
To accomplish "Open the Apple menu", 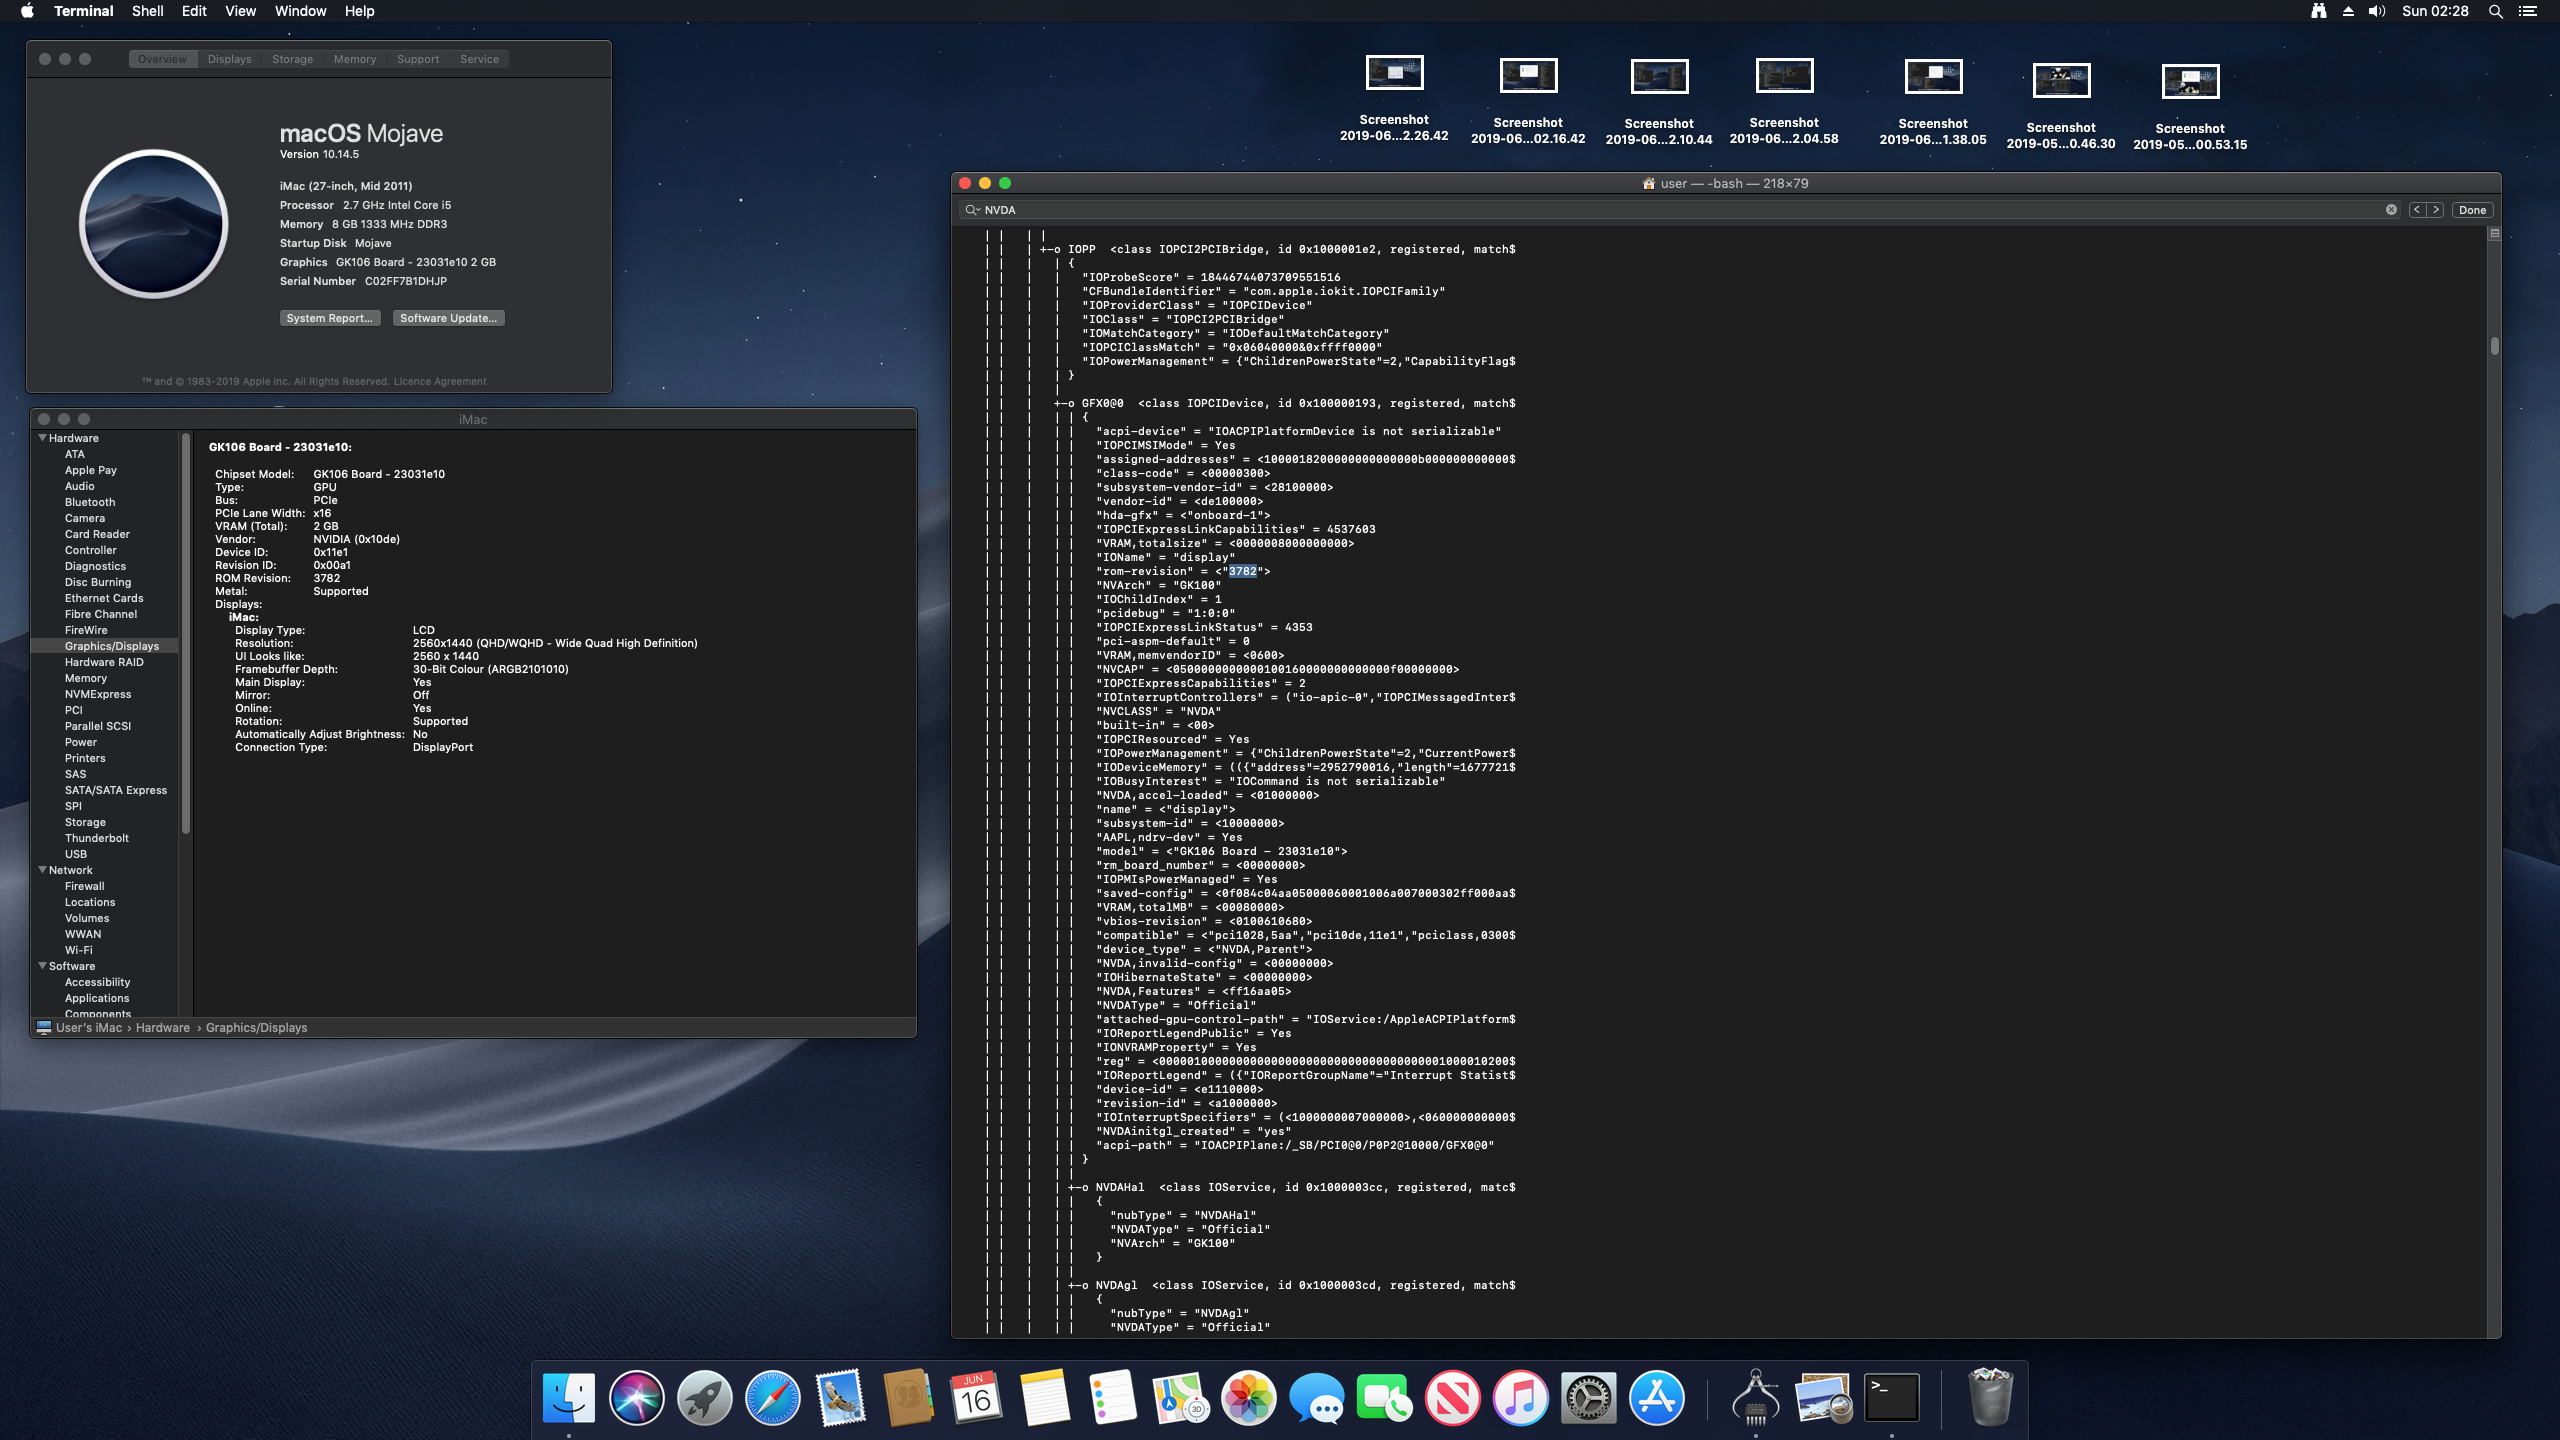I will pos(27,11).
